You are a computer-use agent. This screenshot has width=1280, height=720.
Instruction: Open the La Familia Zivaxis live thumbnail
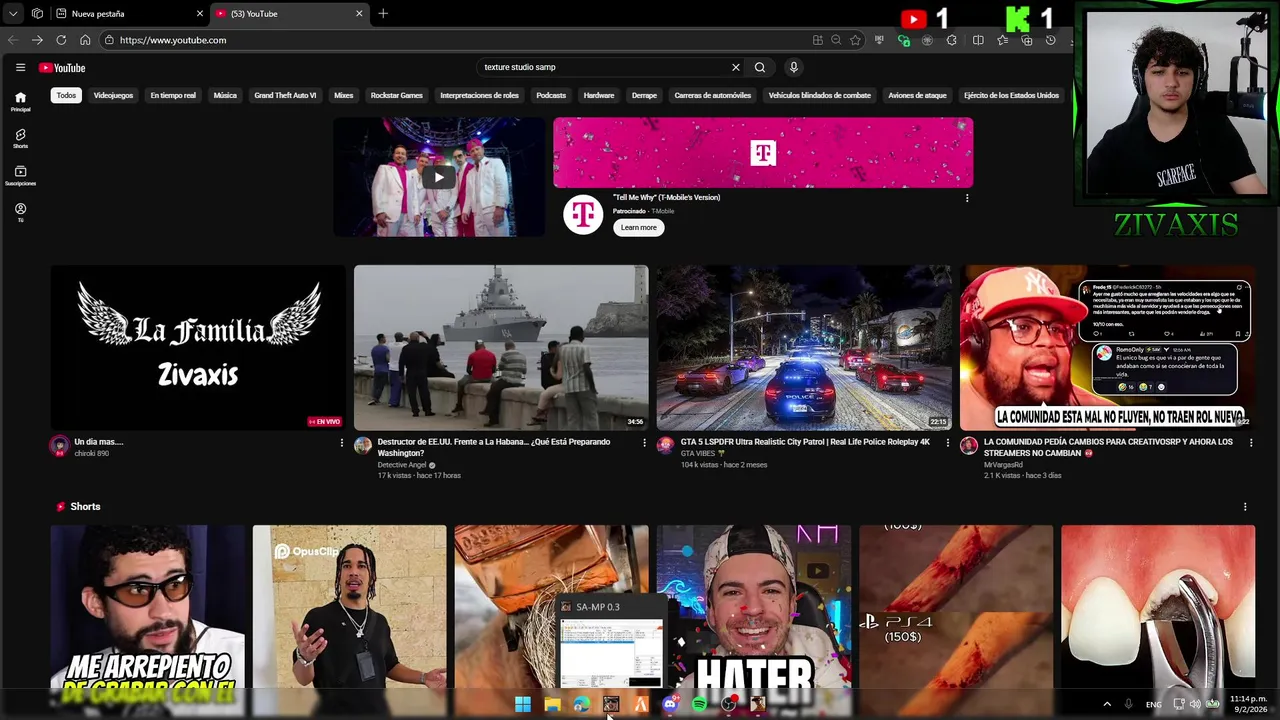click(x=198, y=347)
